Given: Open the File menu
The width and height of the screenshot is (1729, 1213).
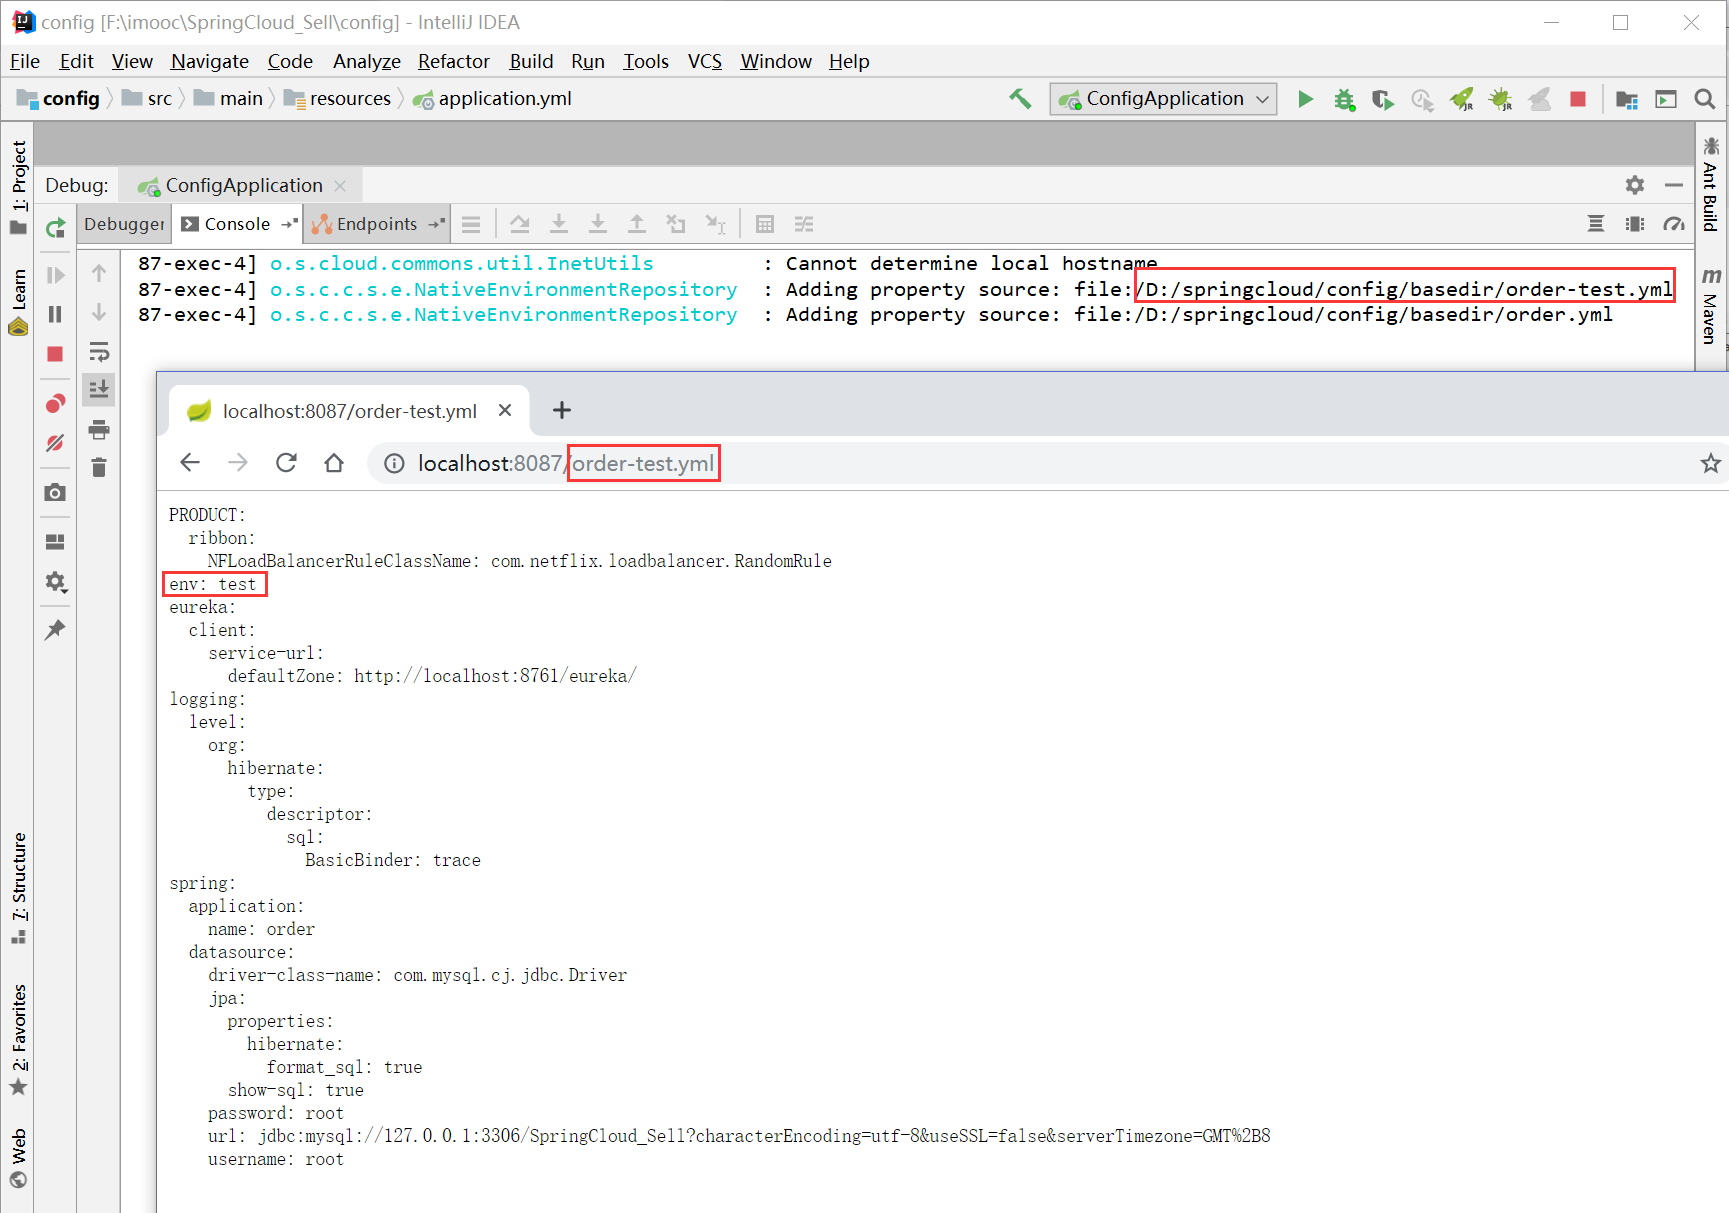Looking at the screenshot, I should pos(25,61).
